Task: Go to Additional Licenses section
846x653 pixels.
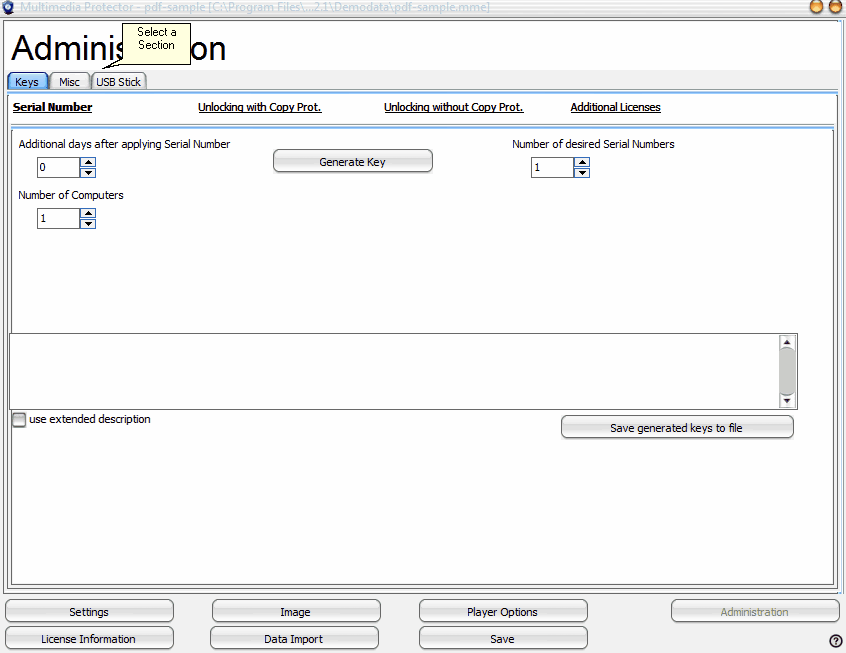Action: [615, 107]
